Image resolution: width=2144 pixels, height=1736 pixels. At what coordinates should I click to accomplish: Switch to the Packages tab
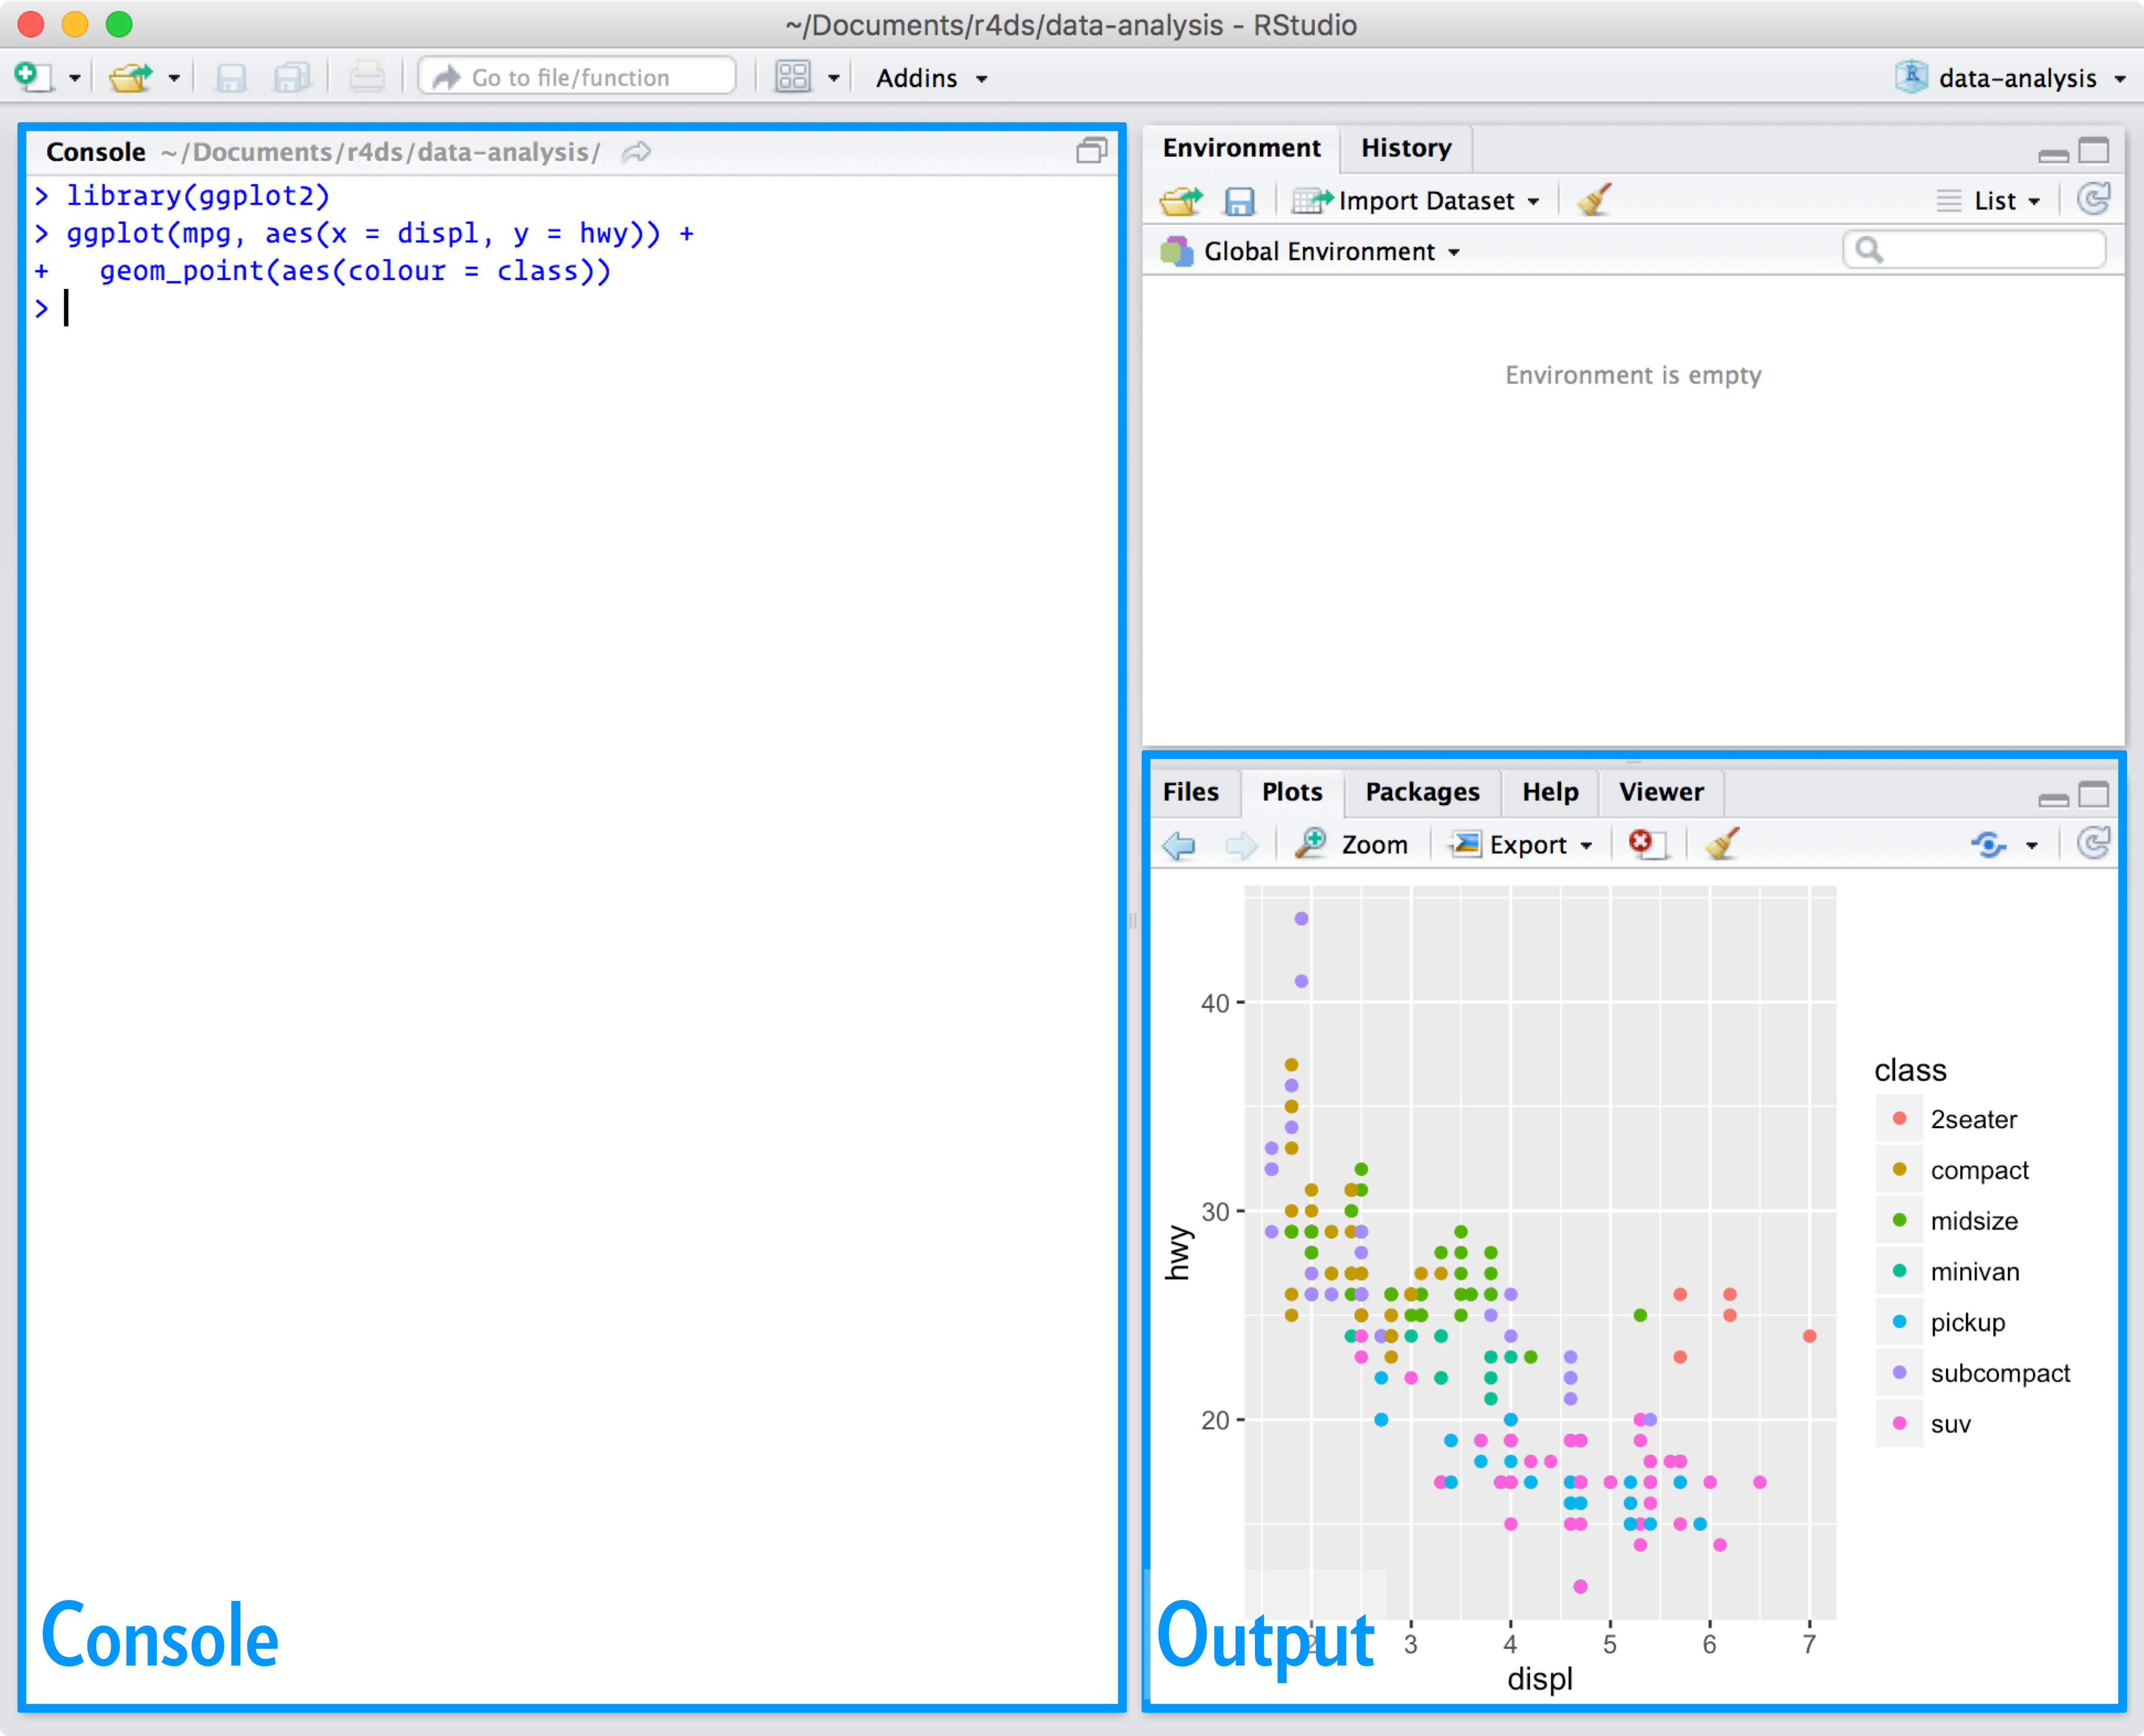click(x=1421, y=792)
